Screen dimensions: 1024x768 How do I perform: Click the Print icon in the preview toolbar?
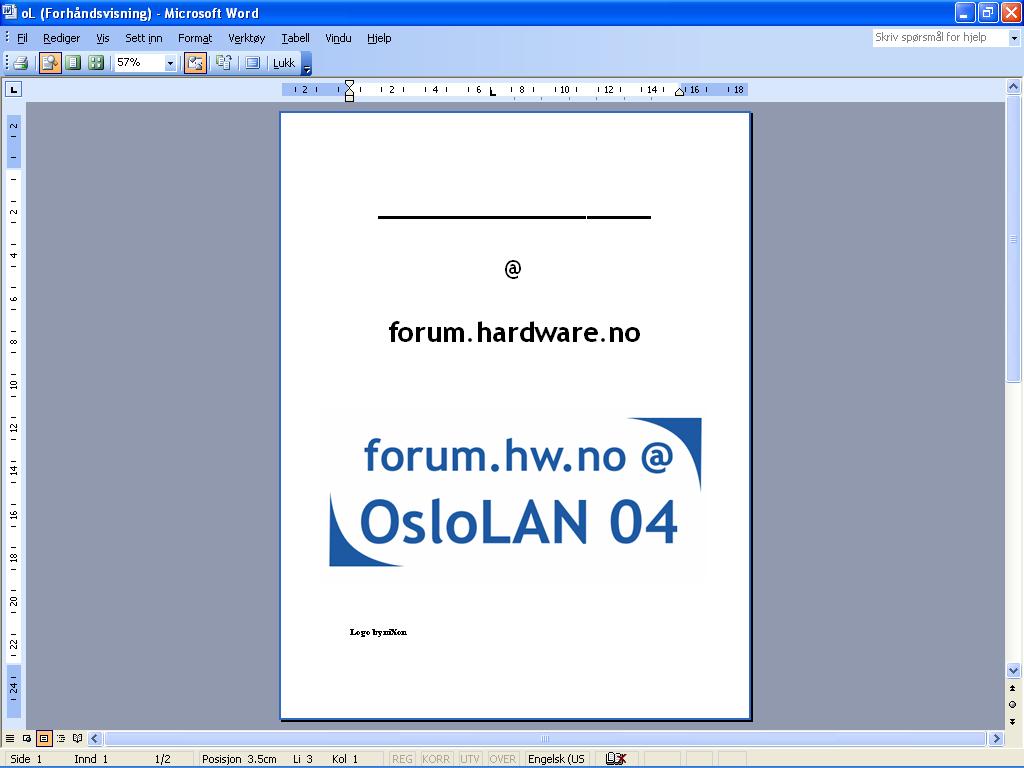(21, 63)
